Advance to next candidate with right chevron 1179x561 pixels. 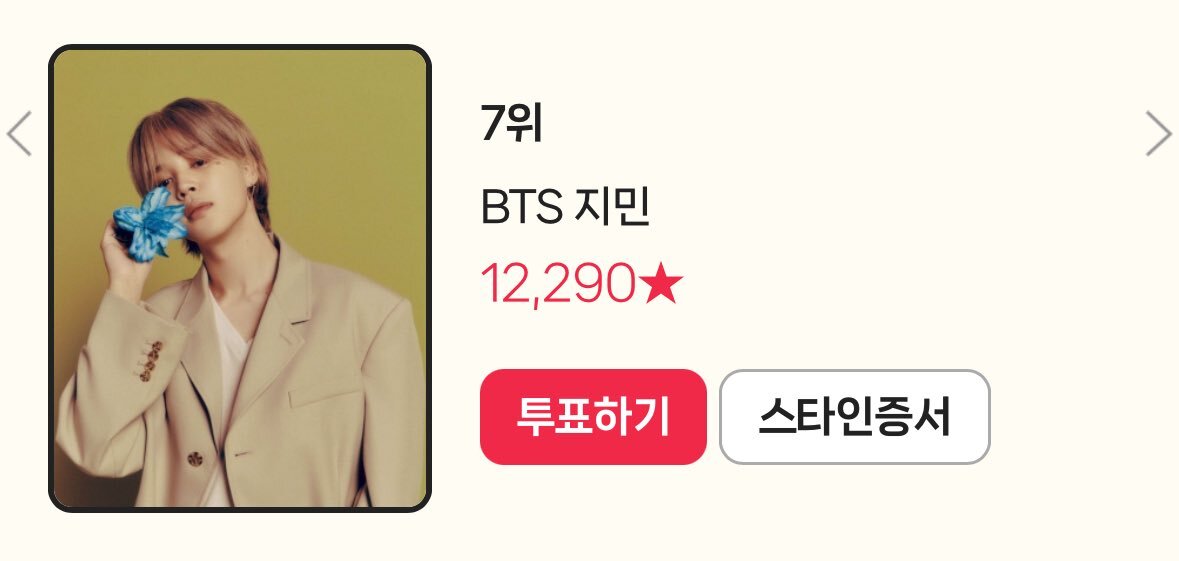[1159, 134]
